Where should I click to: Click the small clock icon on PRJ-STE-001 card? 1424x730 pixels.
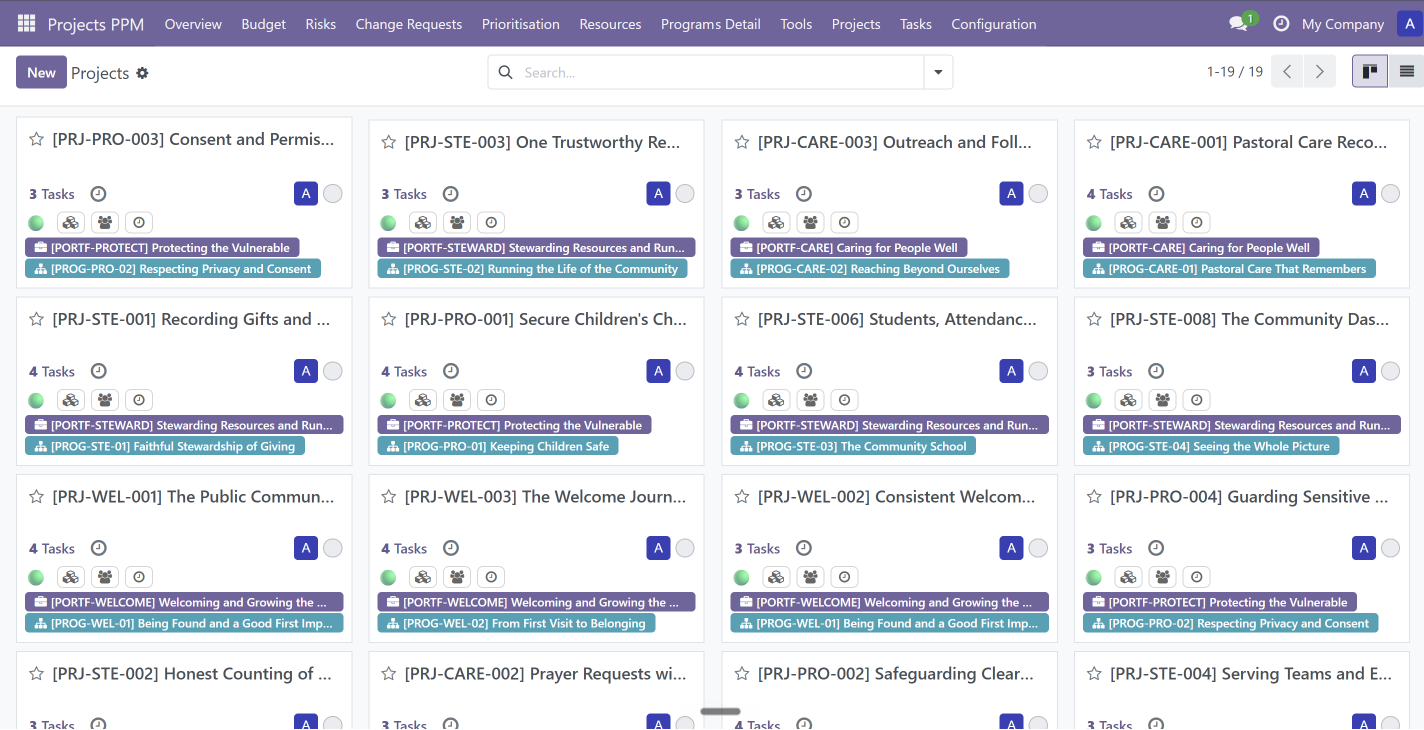[x=139, y=400]
